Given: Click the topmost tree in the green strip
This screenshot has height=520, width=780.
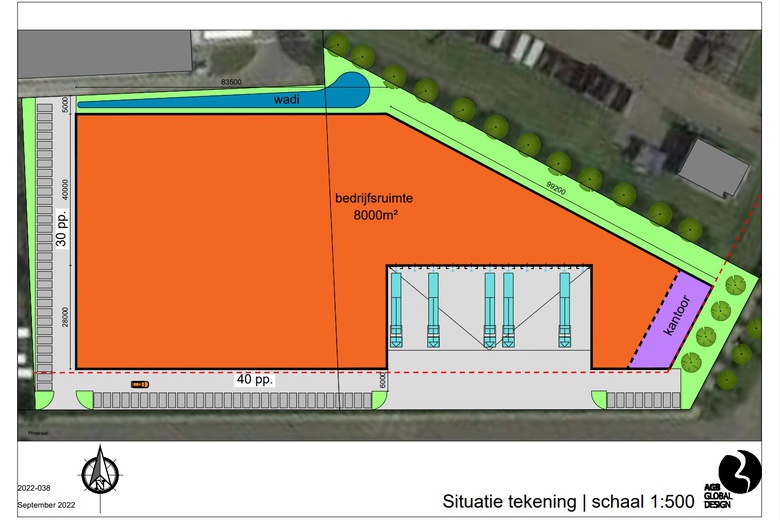Looking at the screenshot, I should point(338,44).
